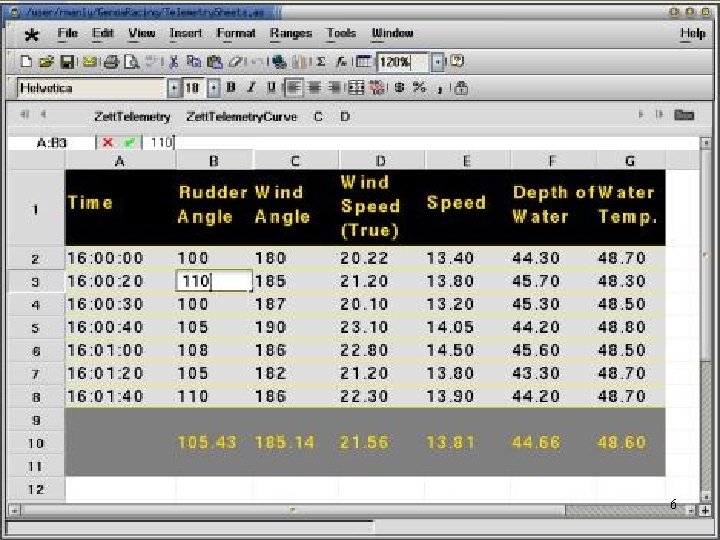Apply percent format

(x=419, y=87)
